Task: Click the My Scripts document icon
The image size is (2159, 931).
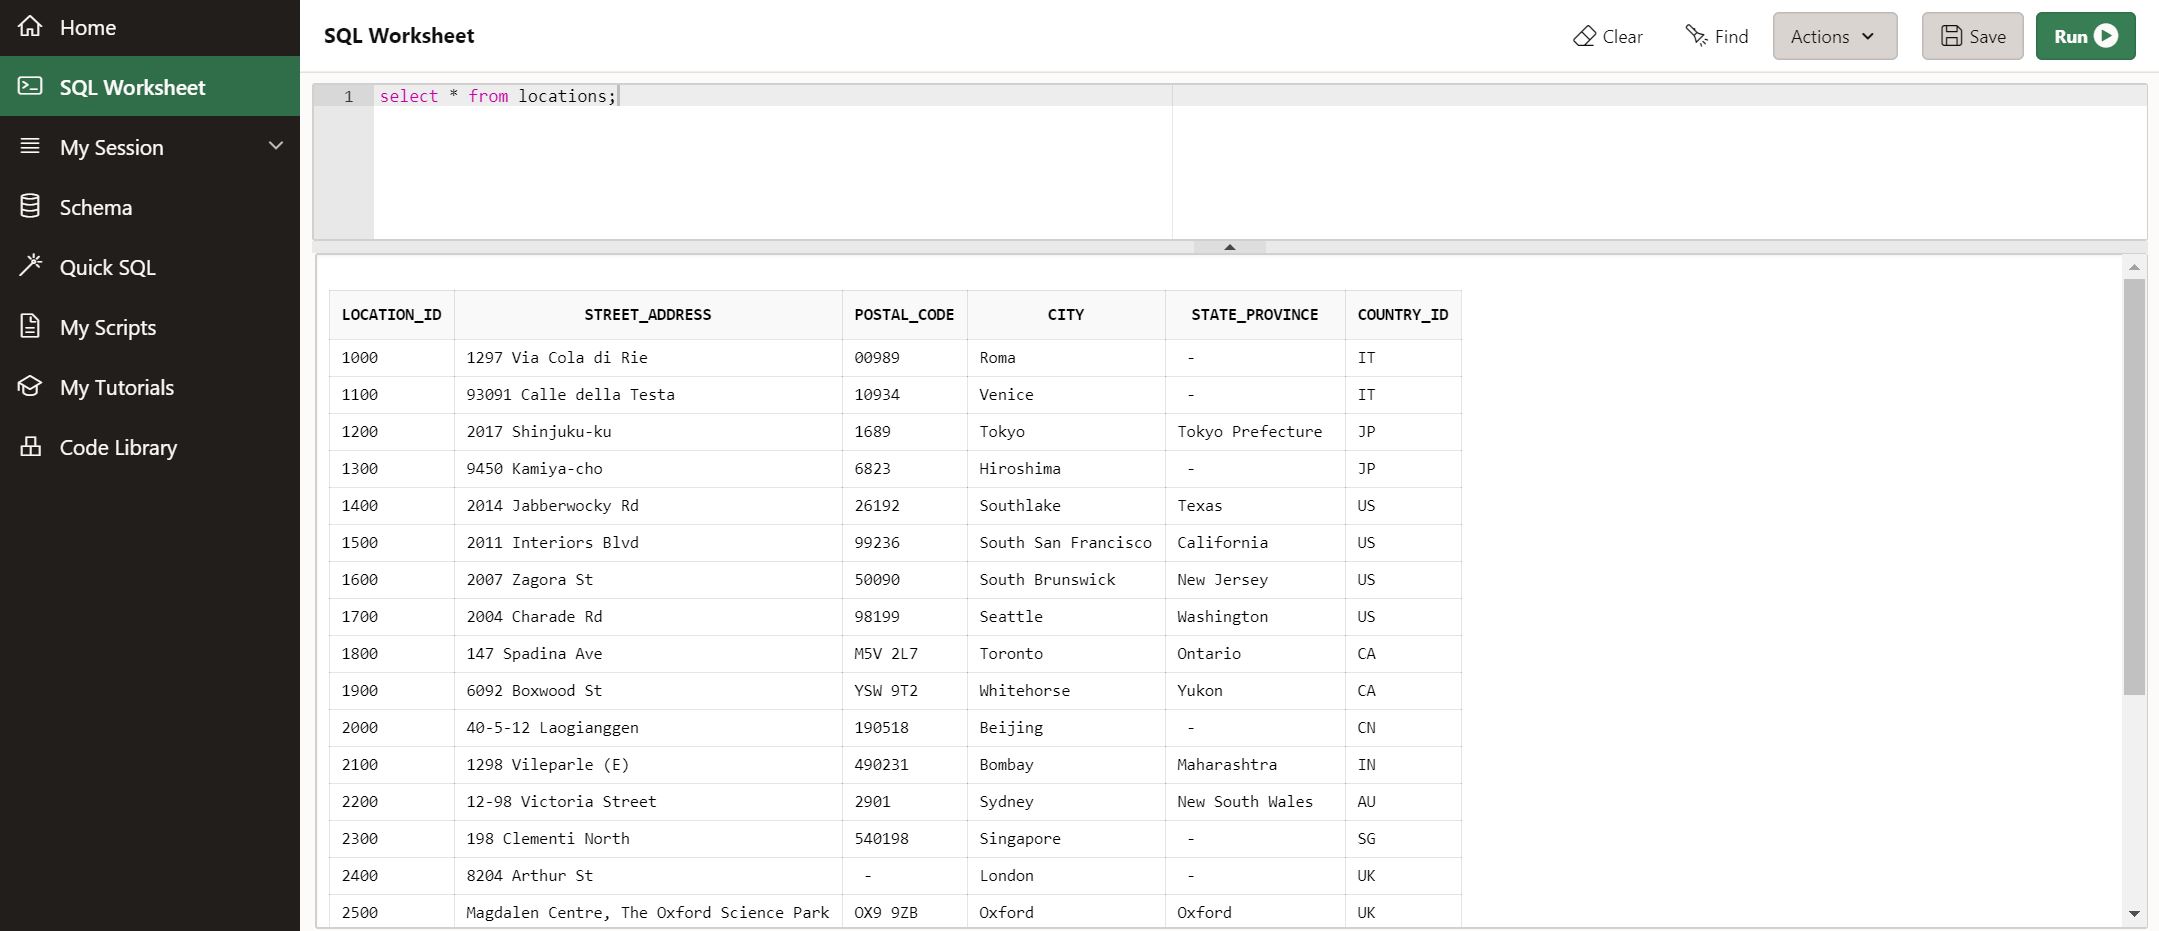Action: (30, 326)
